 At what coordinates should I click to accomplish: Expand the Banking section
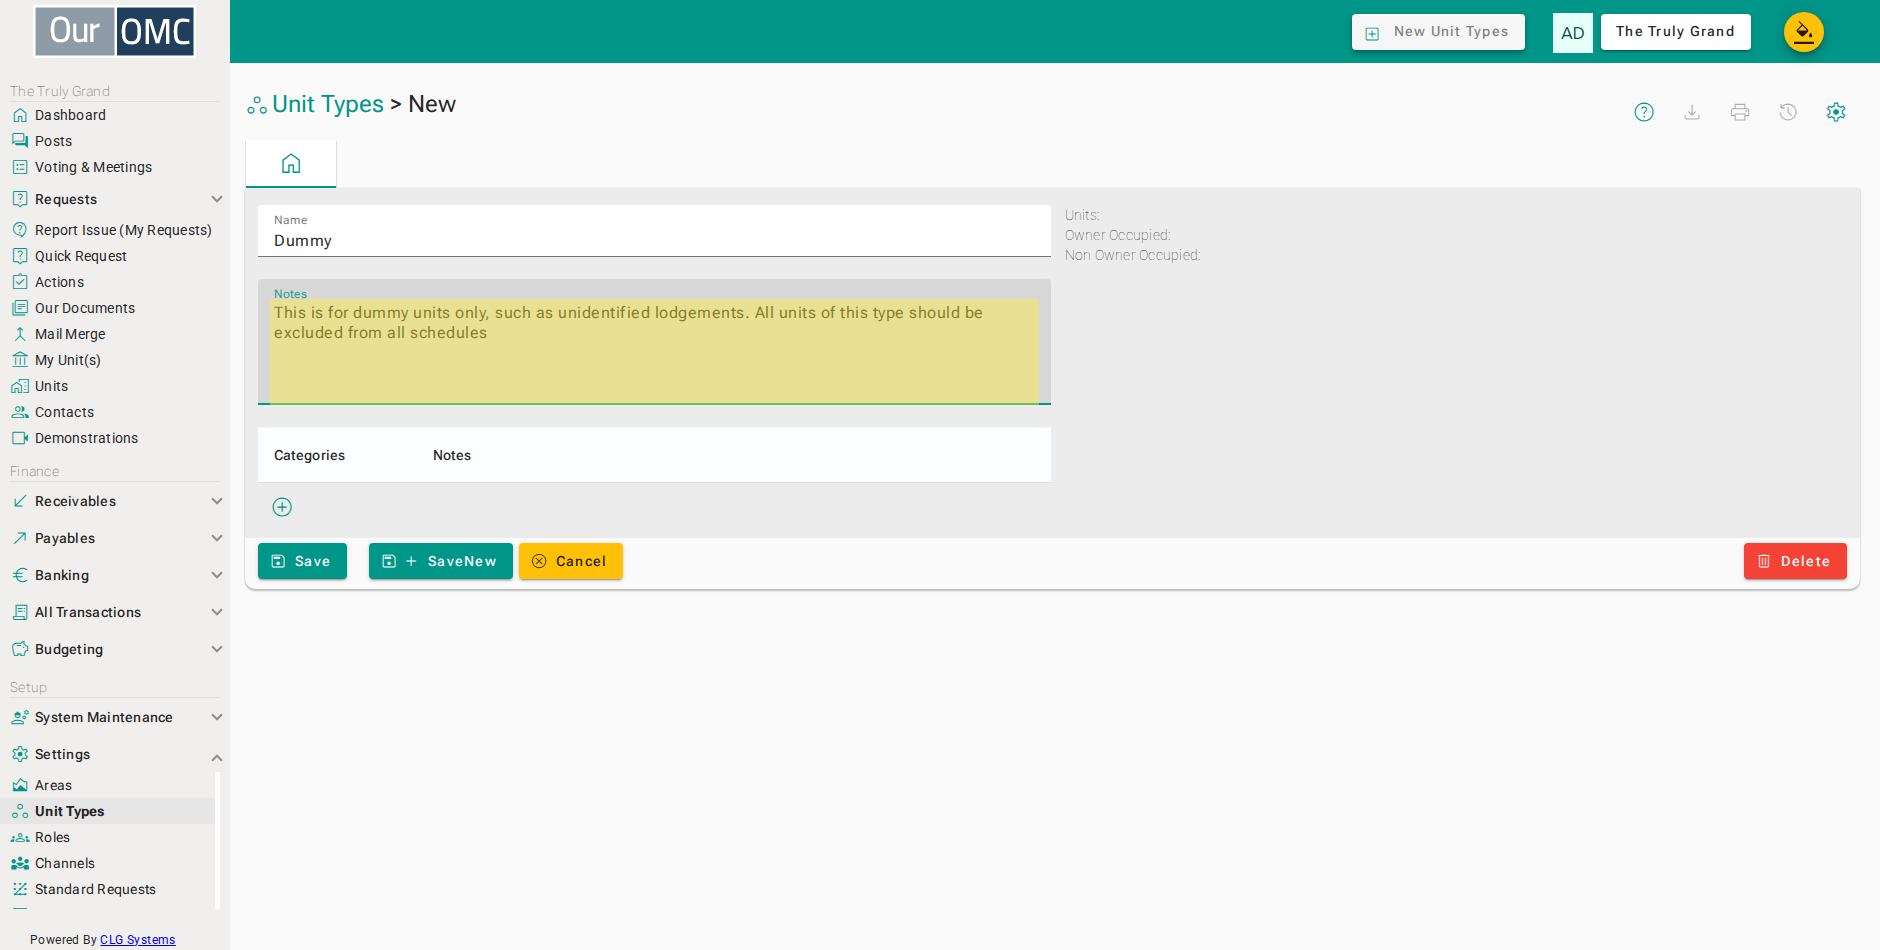[116, 575]
